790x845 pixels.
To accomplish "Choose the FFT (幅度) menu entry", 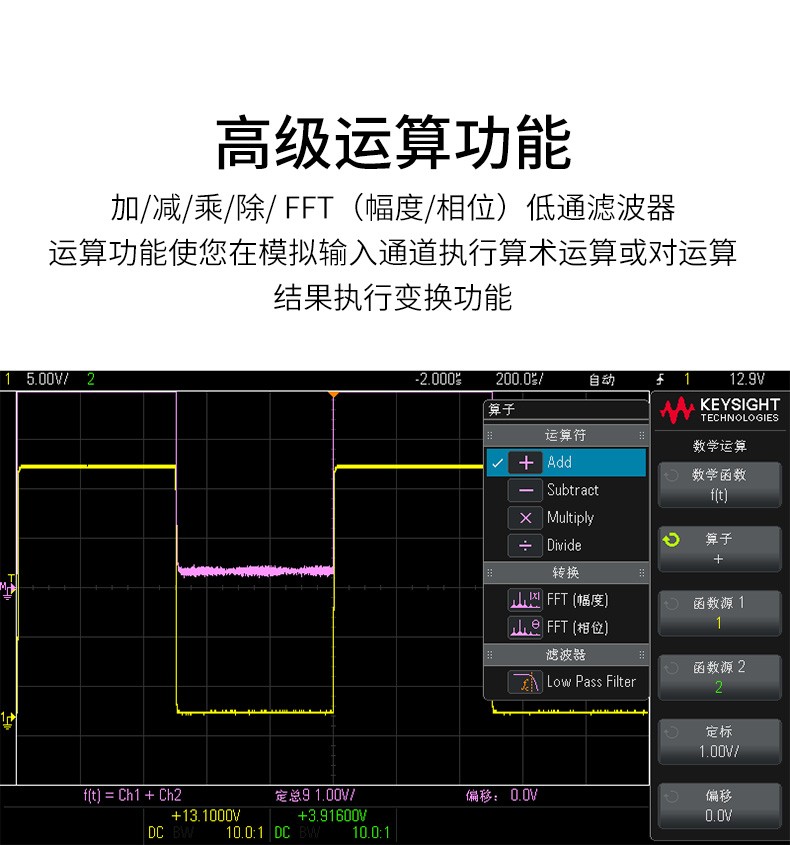I will pyautogui.click(x=566, y=600).
